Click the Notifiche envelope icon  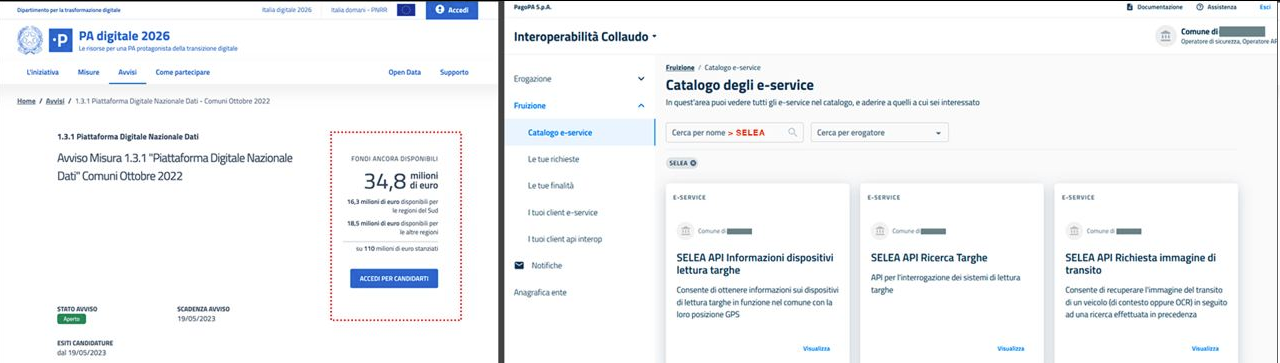[x=519, y=265]
